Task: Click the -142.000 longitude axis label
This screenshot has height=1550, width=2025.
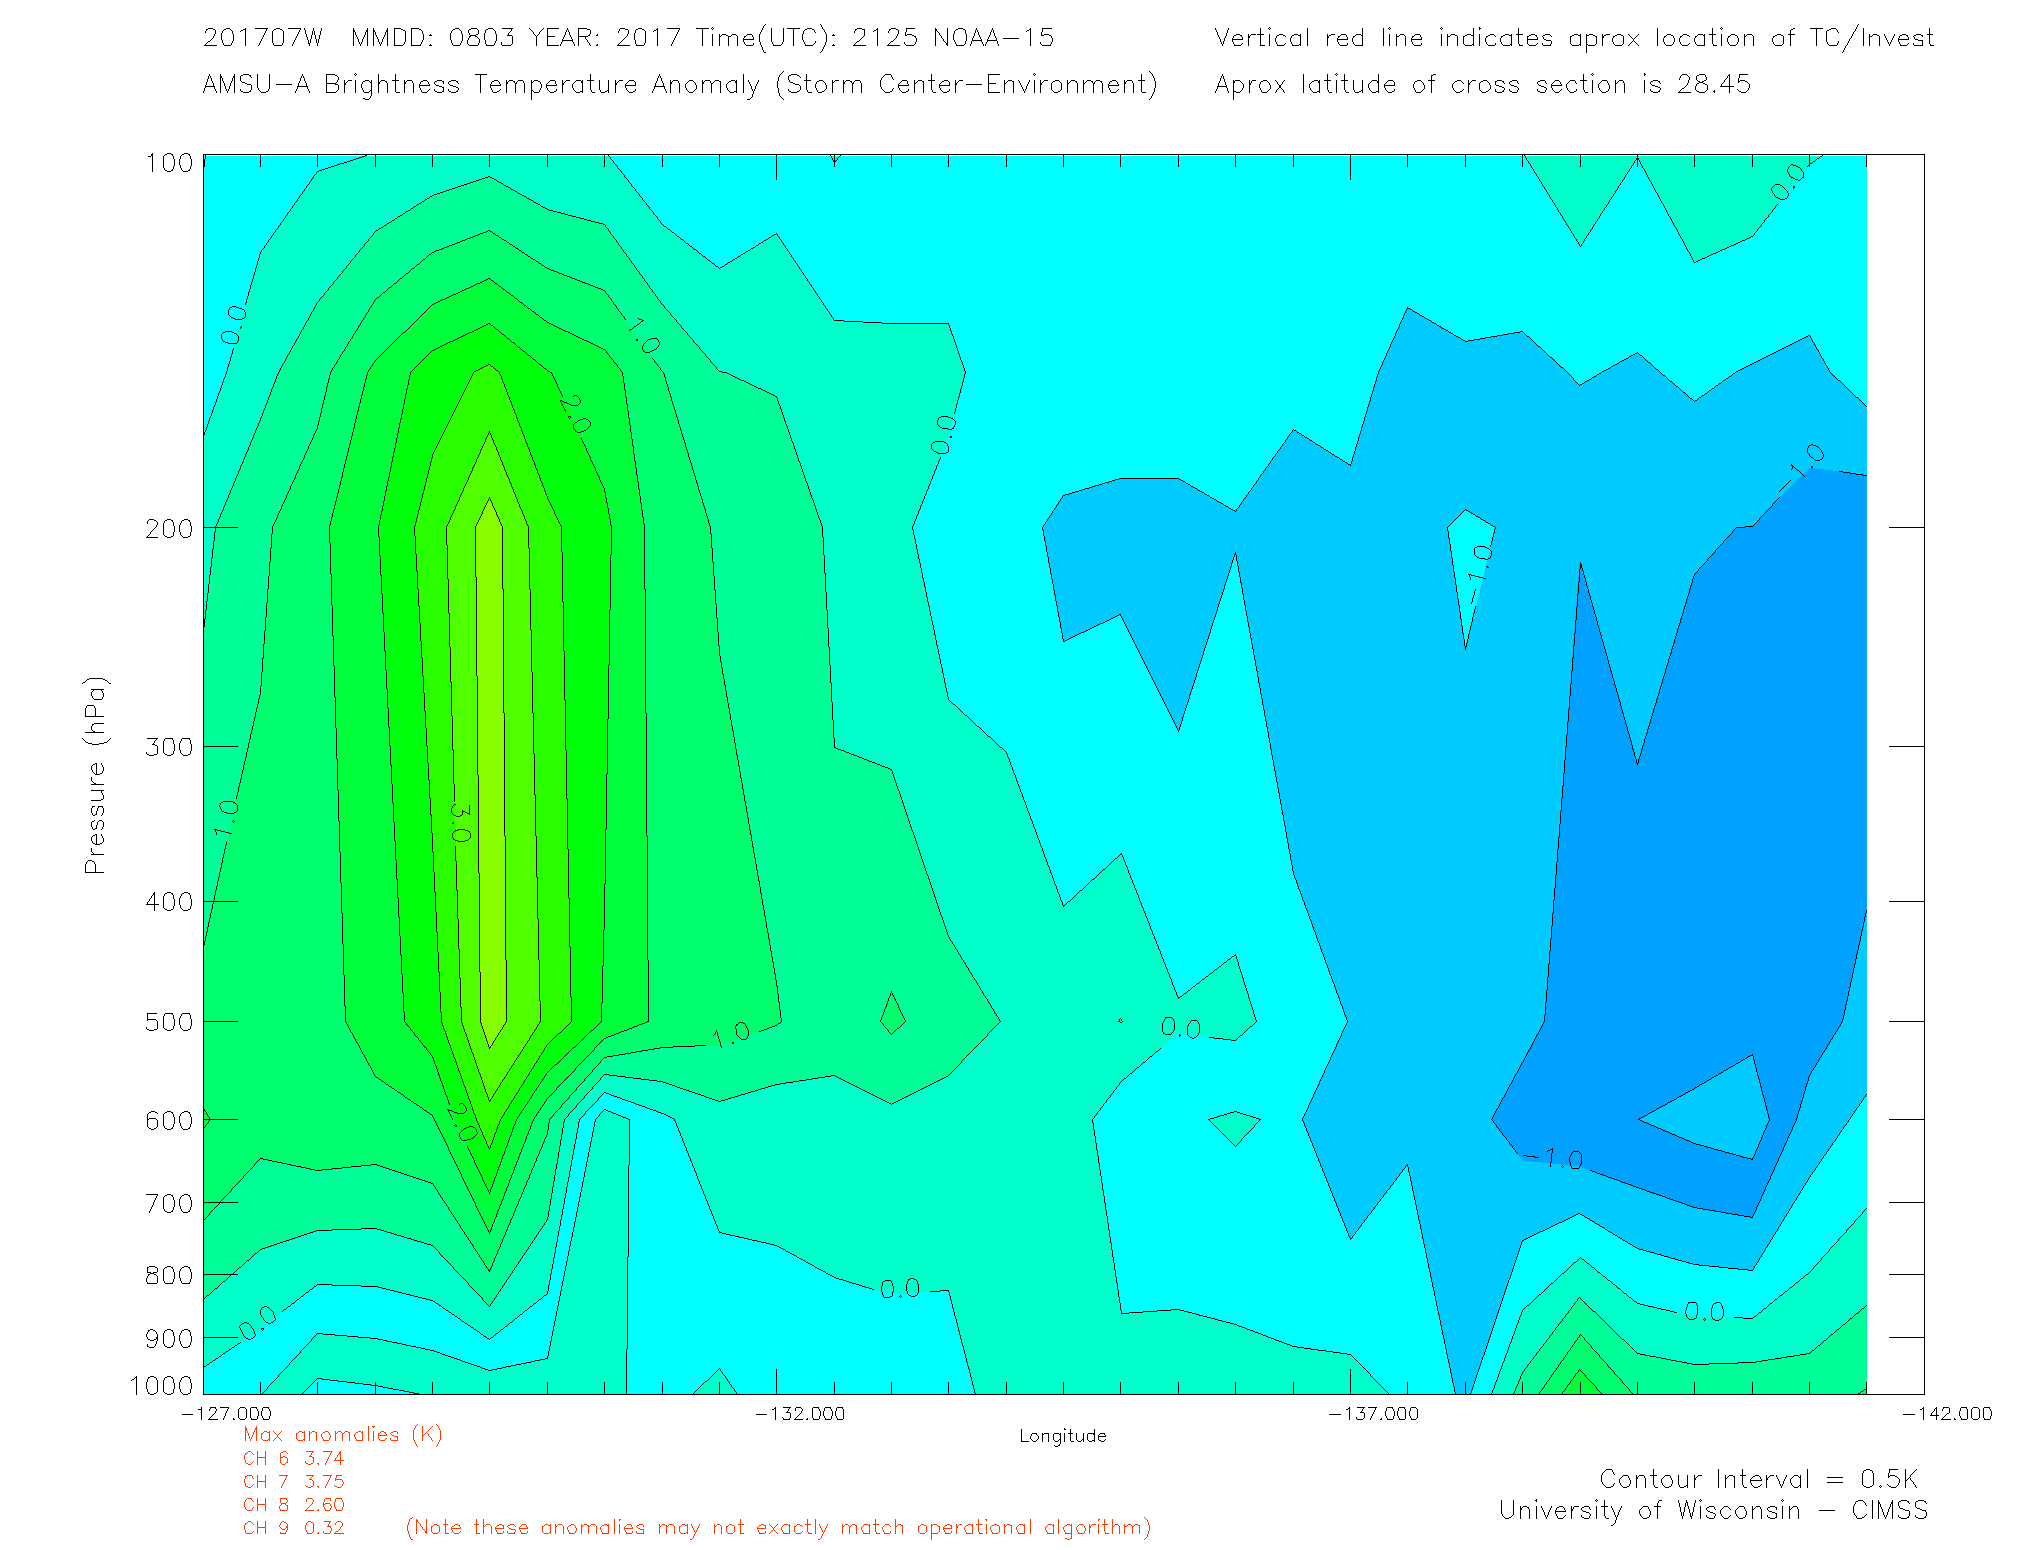Action: pos(1946,1413)
